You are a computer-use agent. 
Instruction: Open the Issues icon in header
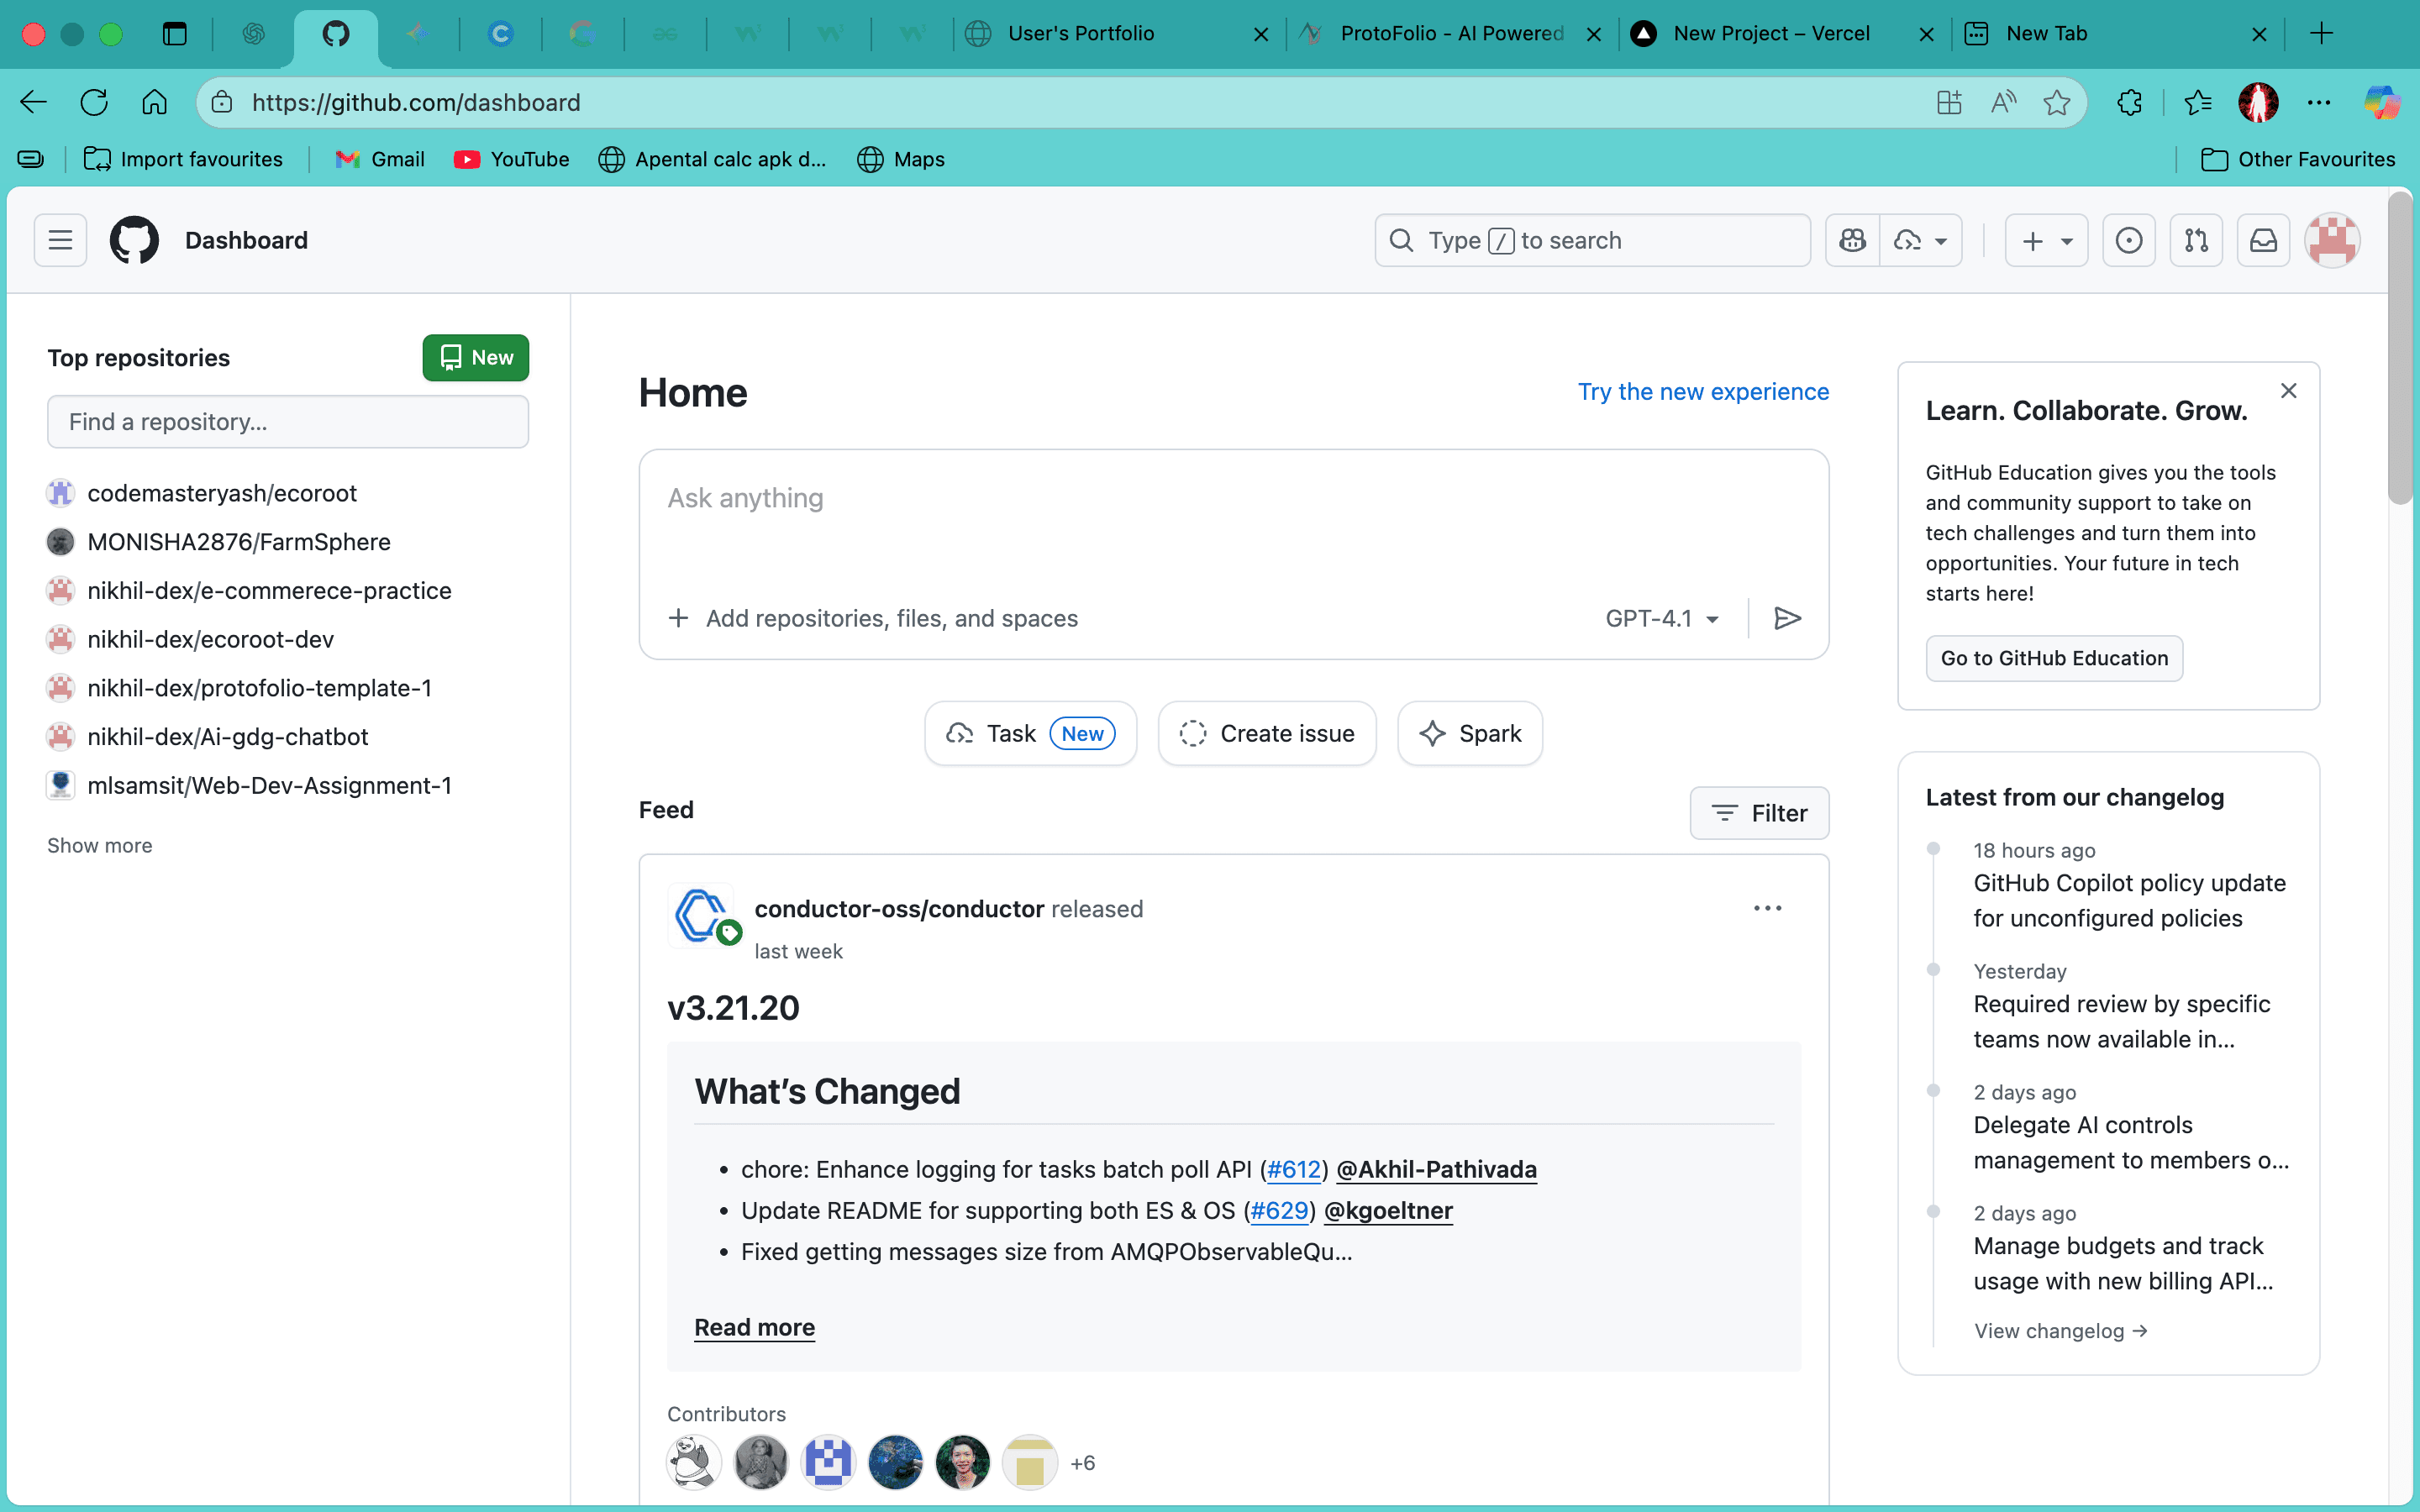pyautogui.click(x=2129, y=240)
